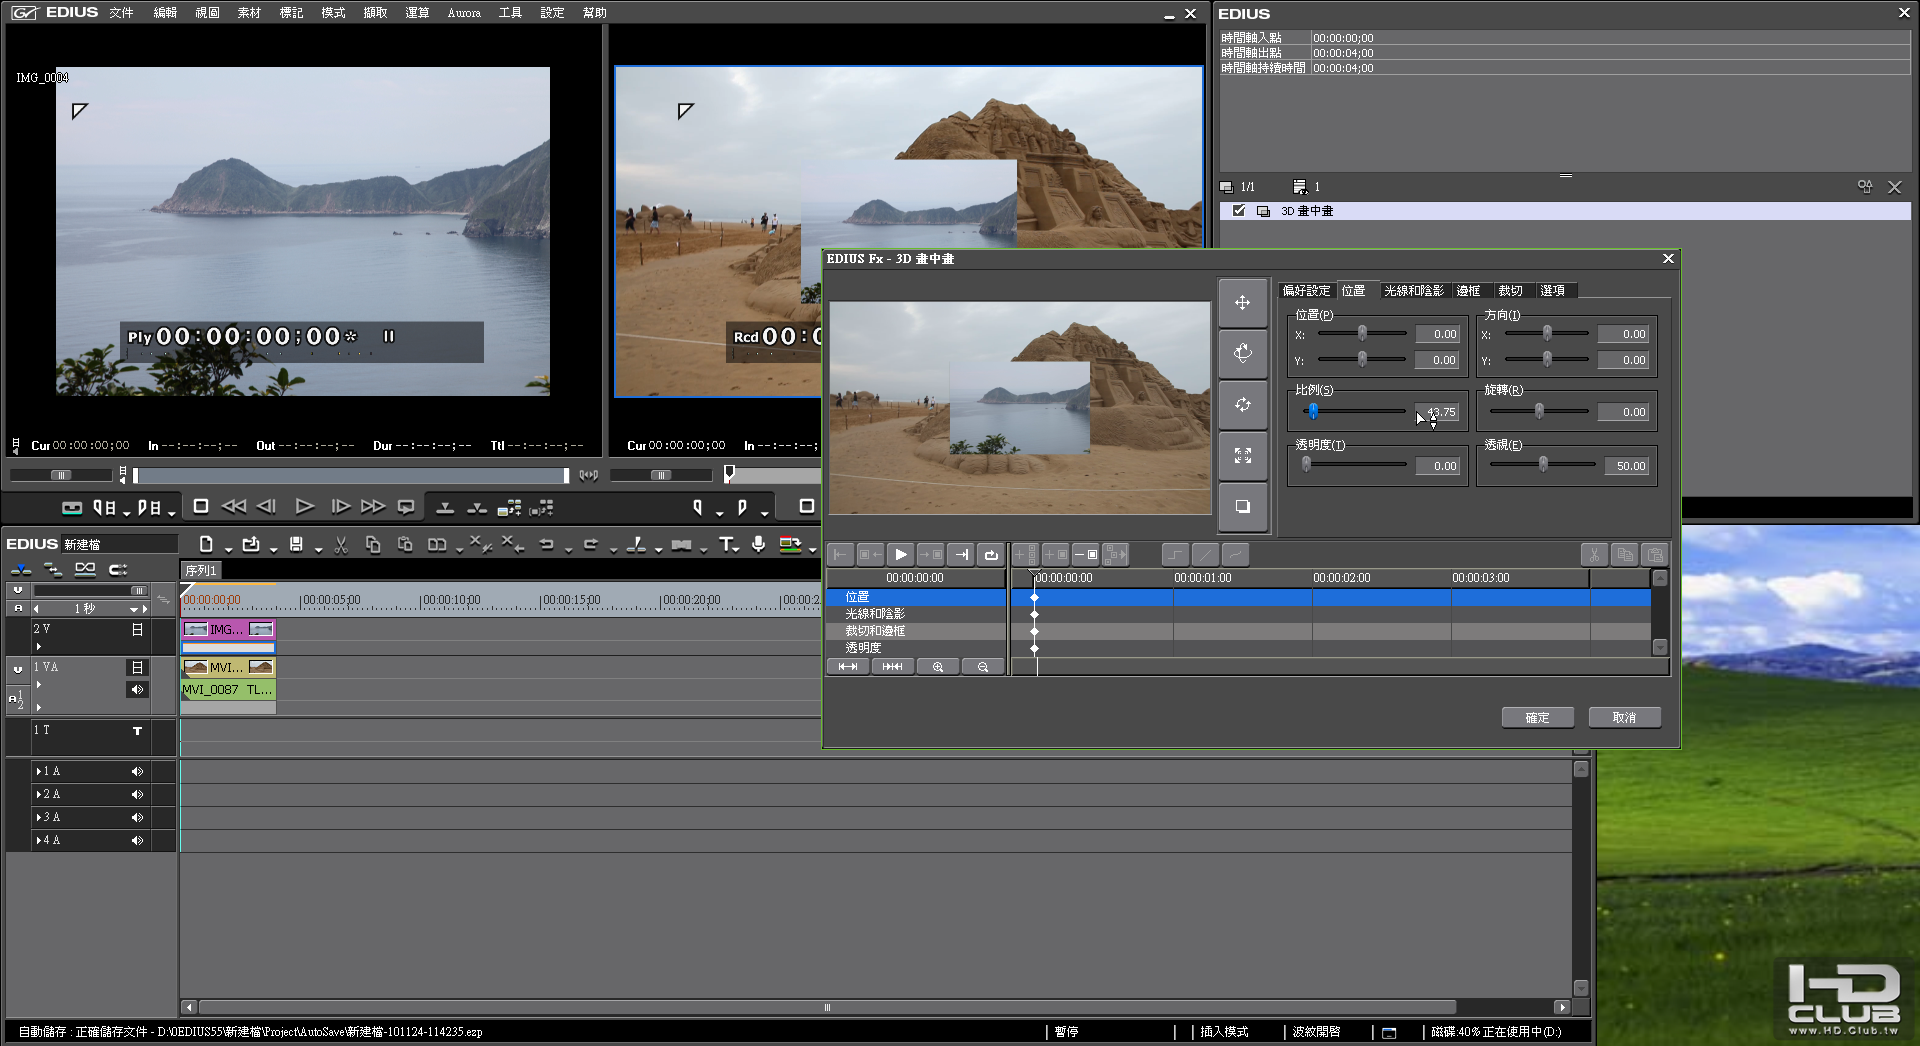Toggle speaker on the 1 A audio track
Image resolution: width=1920 pixels, height=1046 pixels.
click(x=137, y=772)
